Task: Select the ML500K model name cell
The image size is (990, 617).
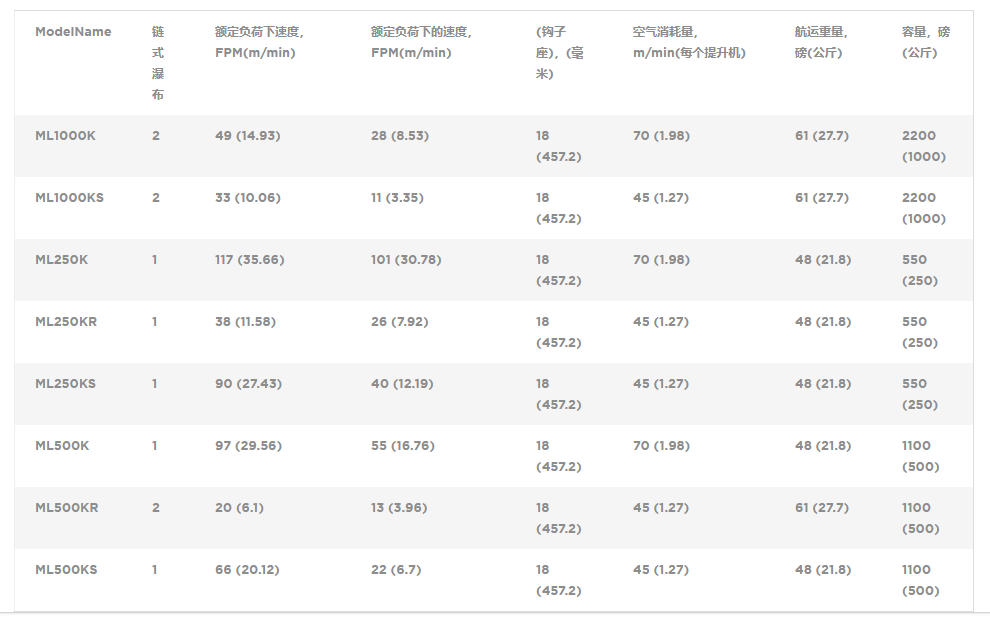Action: (62, 446)
